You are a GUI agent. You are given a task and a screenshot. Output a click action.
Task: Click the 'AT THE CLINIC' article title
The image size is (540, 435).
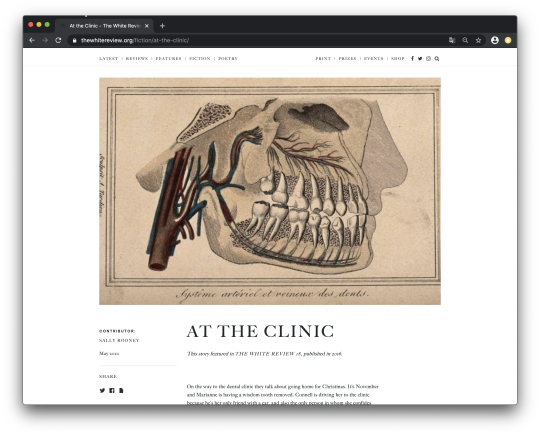click(260, 331)
